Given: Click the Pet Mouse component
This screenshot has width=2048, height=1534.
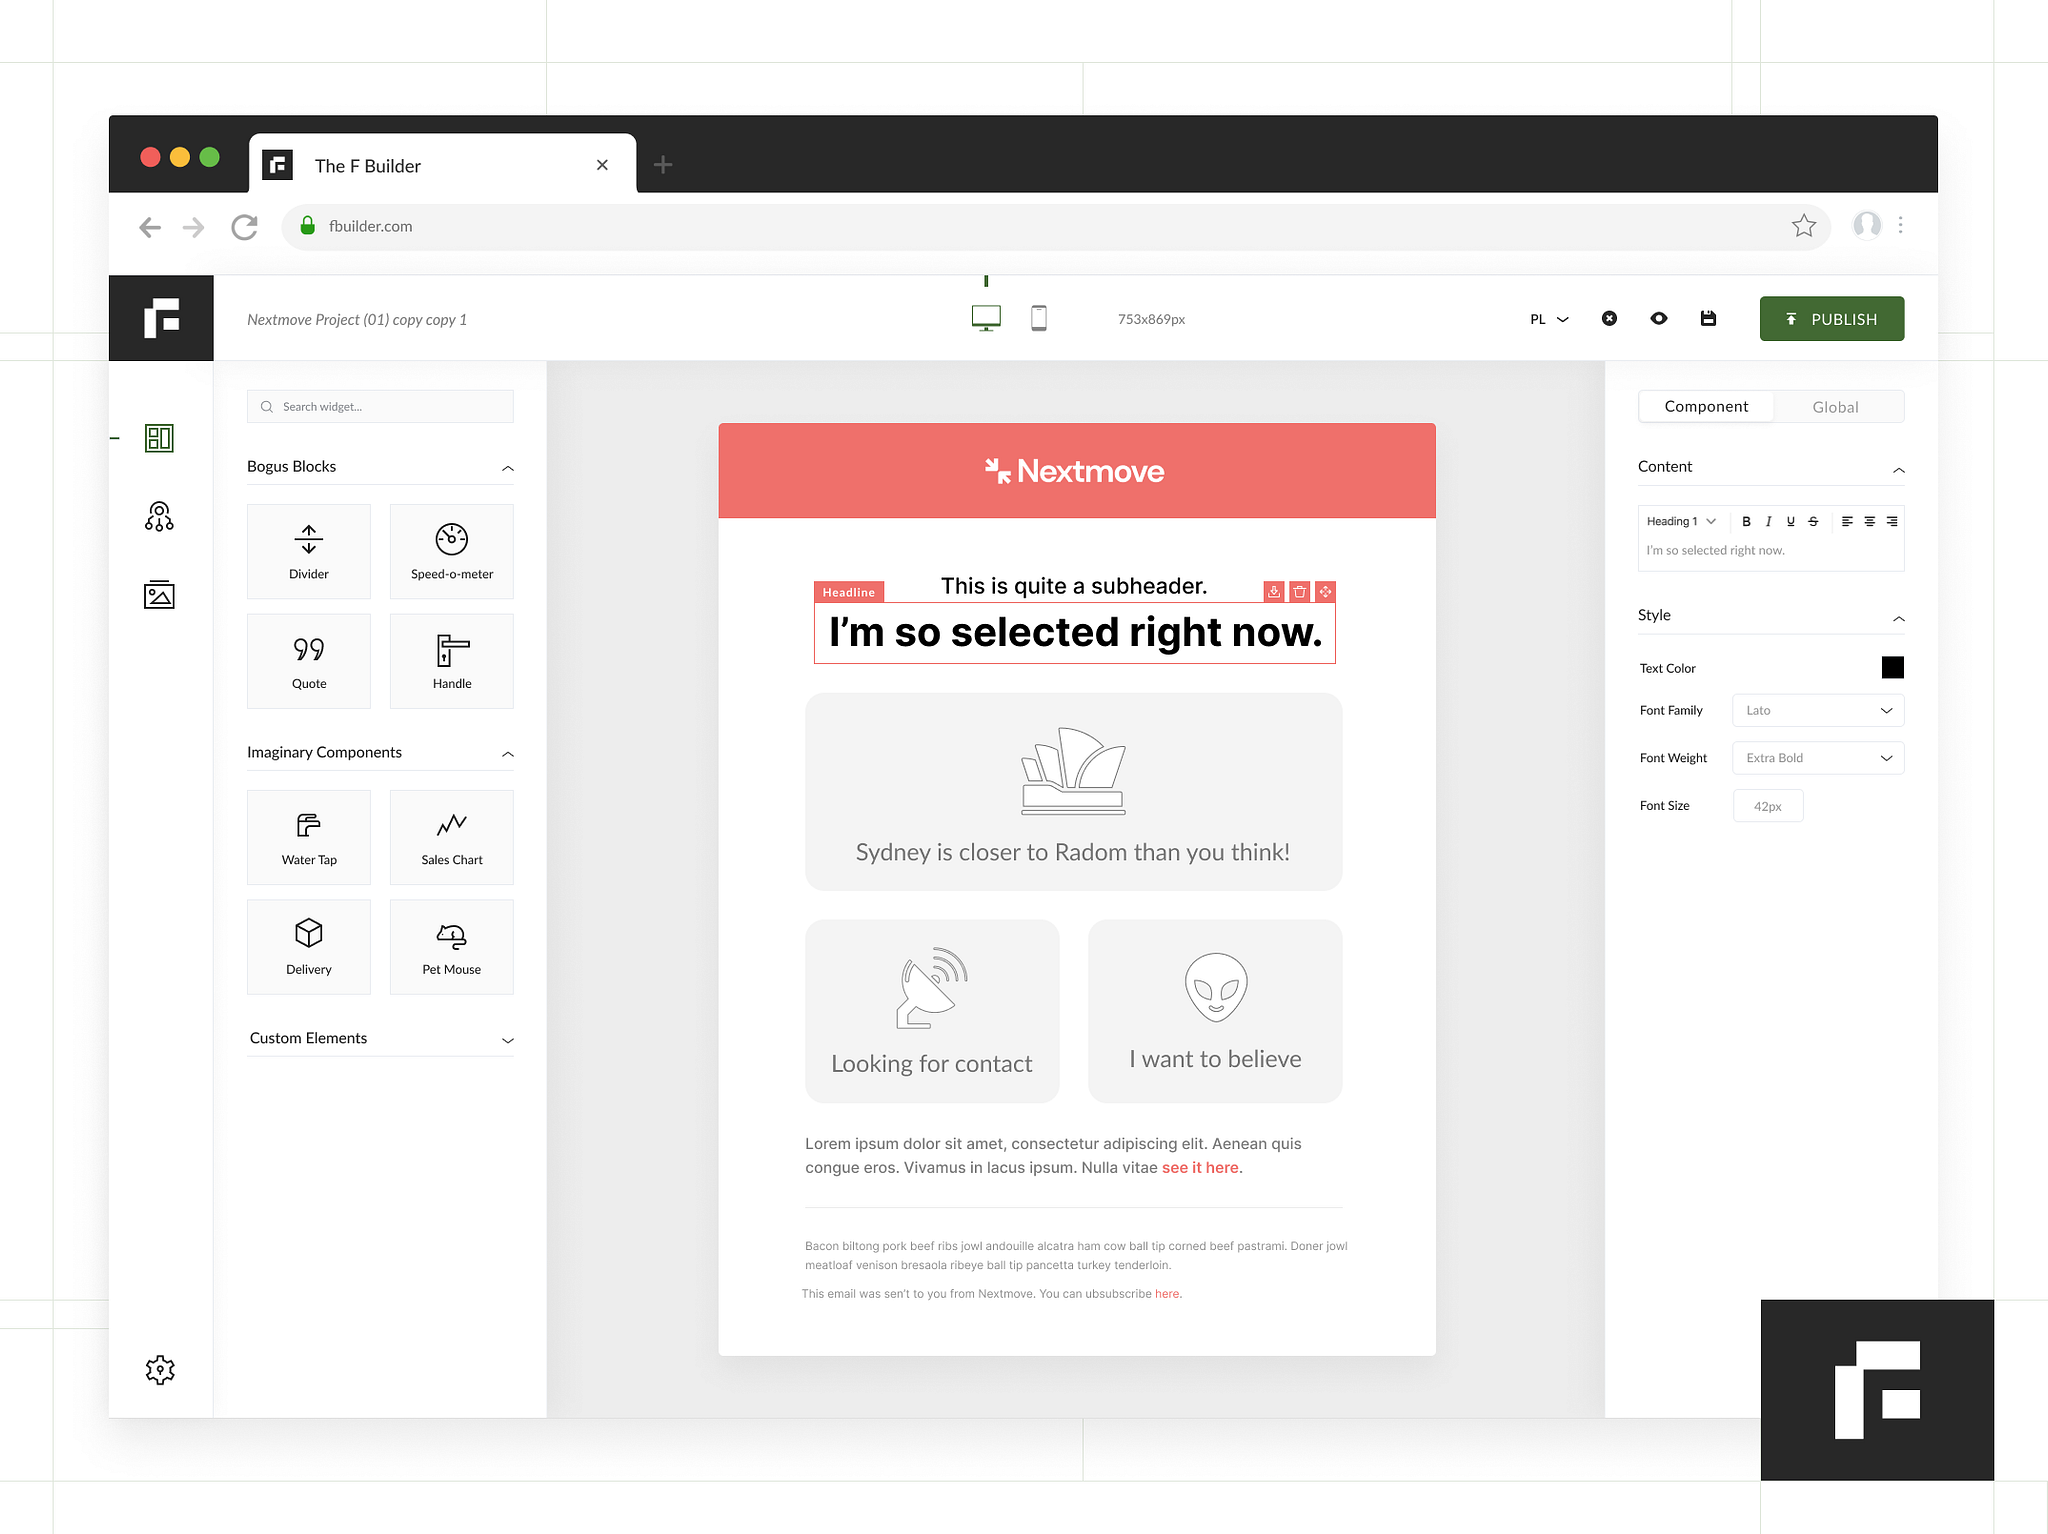Looking at the screenshot, I should (x=451, y=946).
